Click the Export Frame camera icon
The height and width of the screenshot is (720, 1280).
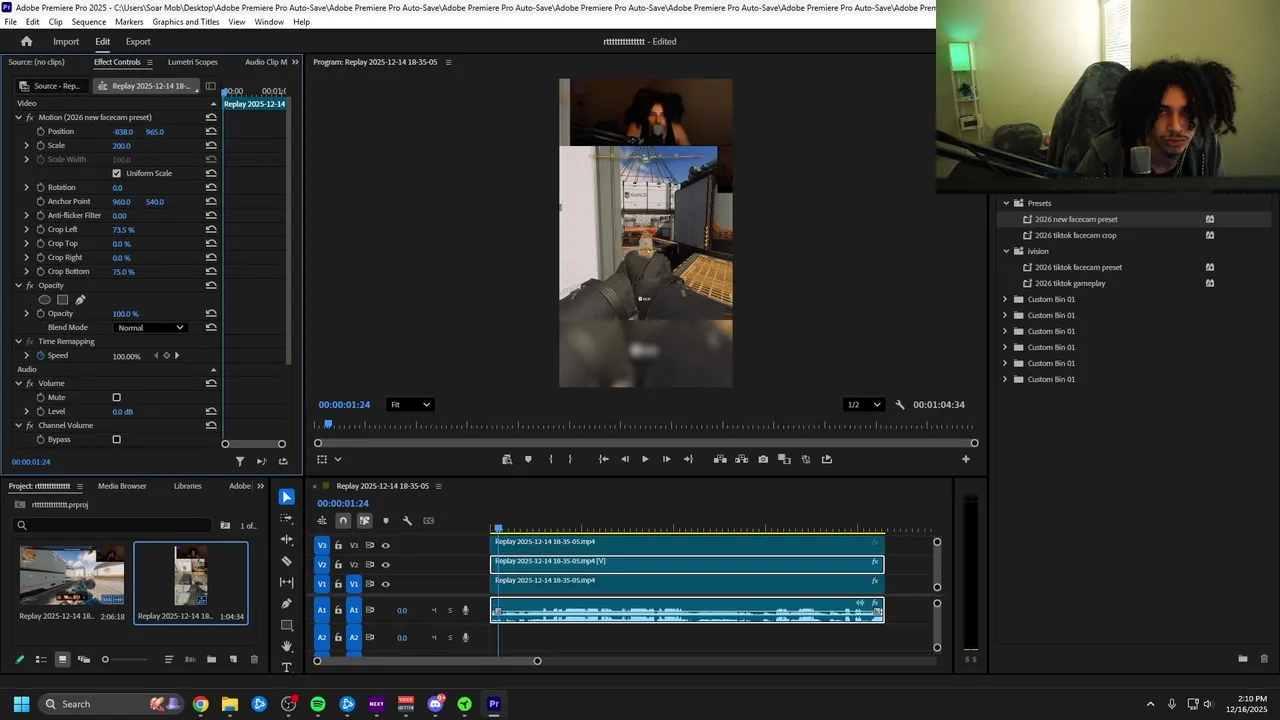tap(763, 459)
